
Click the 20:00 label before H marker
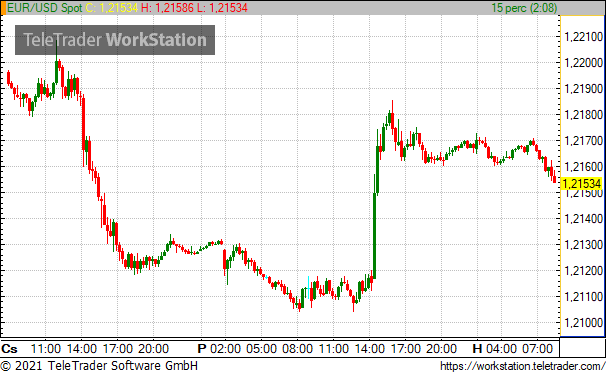coord(441,349)
